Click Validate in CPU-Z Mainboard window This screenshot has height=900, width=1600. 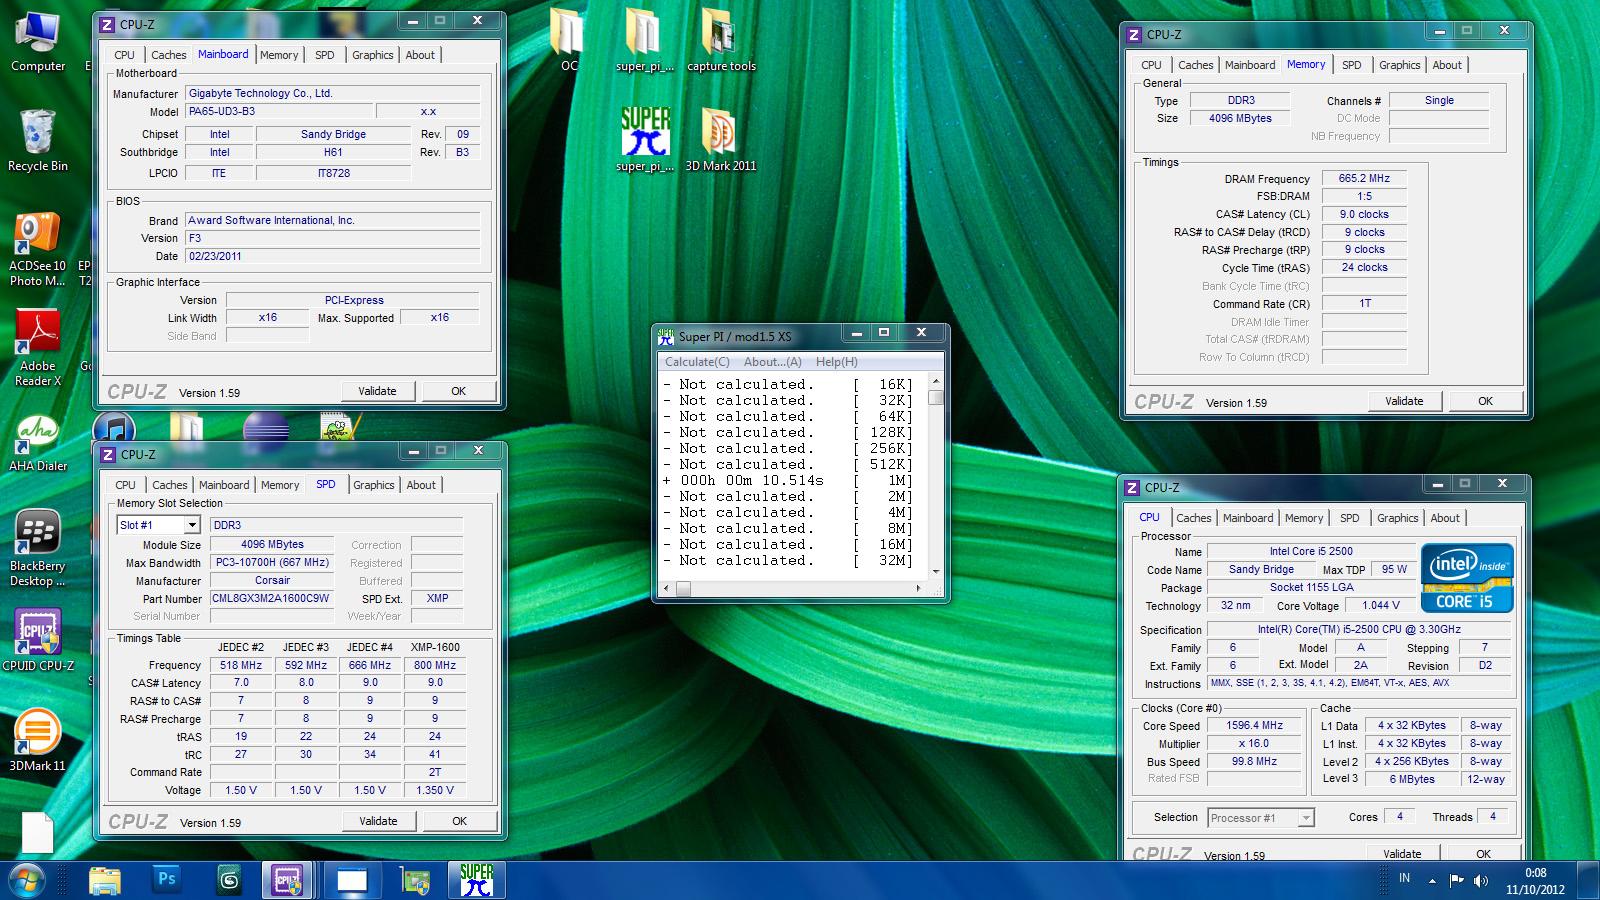[x=378, y=391]
